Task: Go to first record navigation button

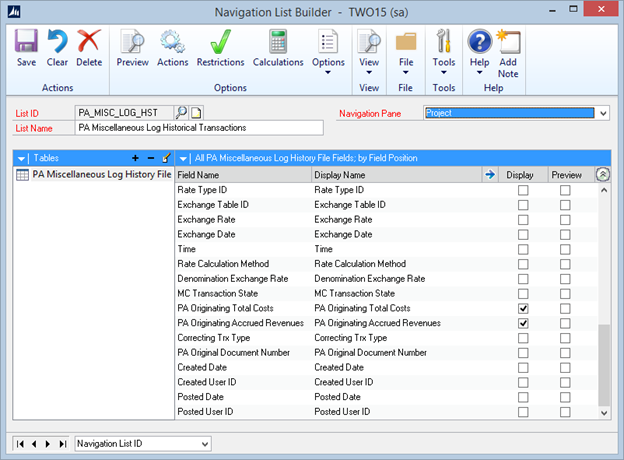Action: point(20,443)
